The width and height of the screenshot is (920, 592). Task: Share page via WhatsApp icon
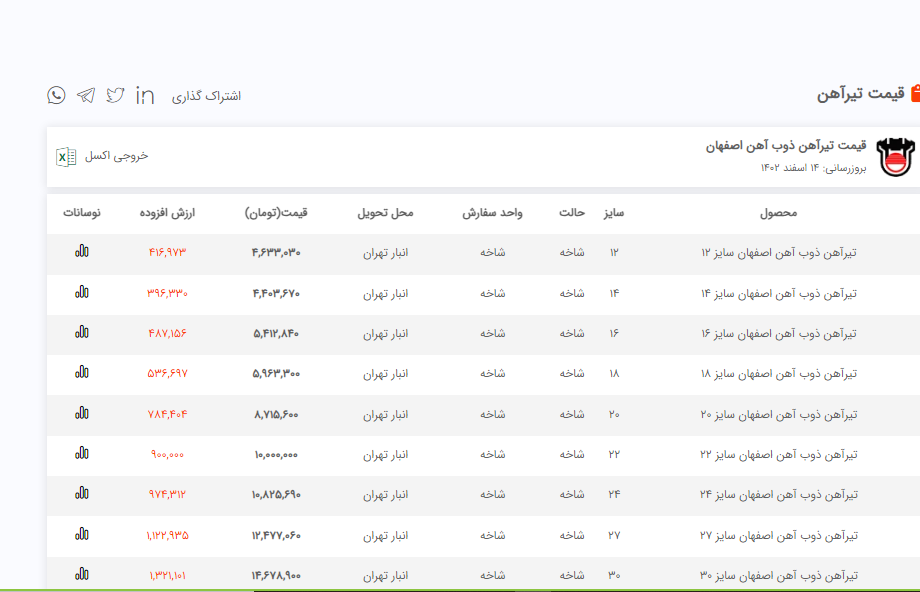pyautogui.click(x=56, y=95)
